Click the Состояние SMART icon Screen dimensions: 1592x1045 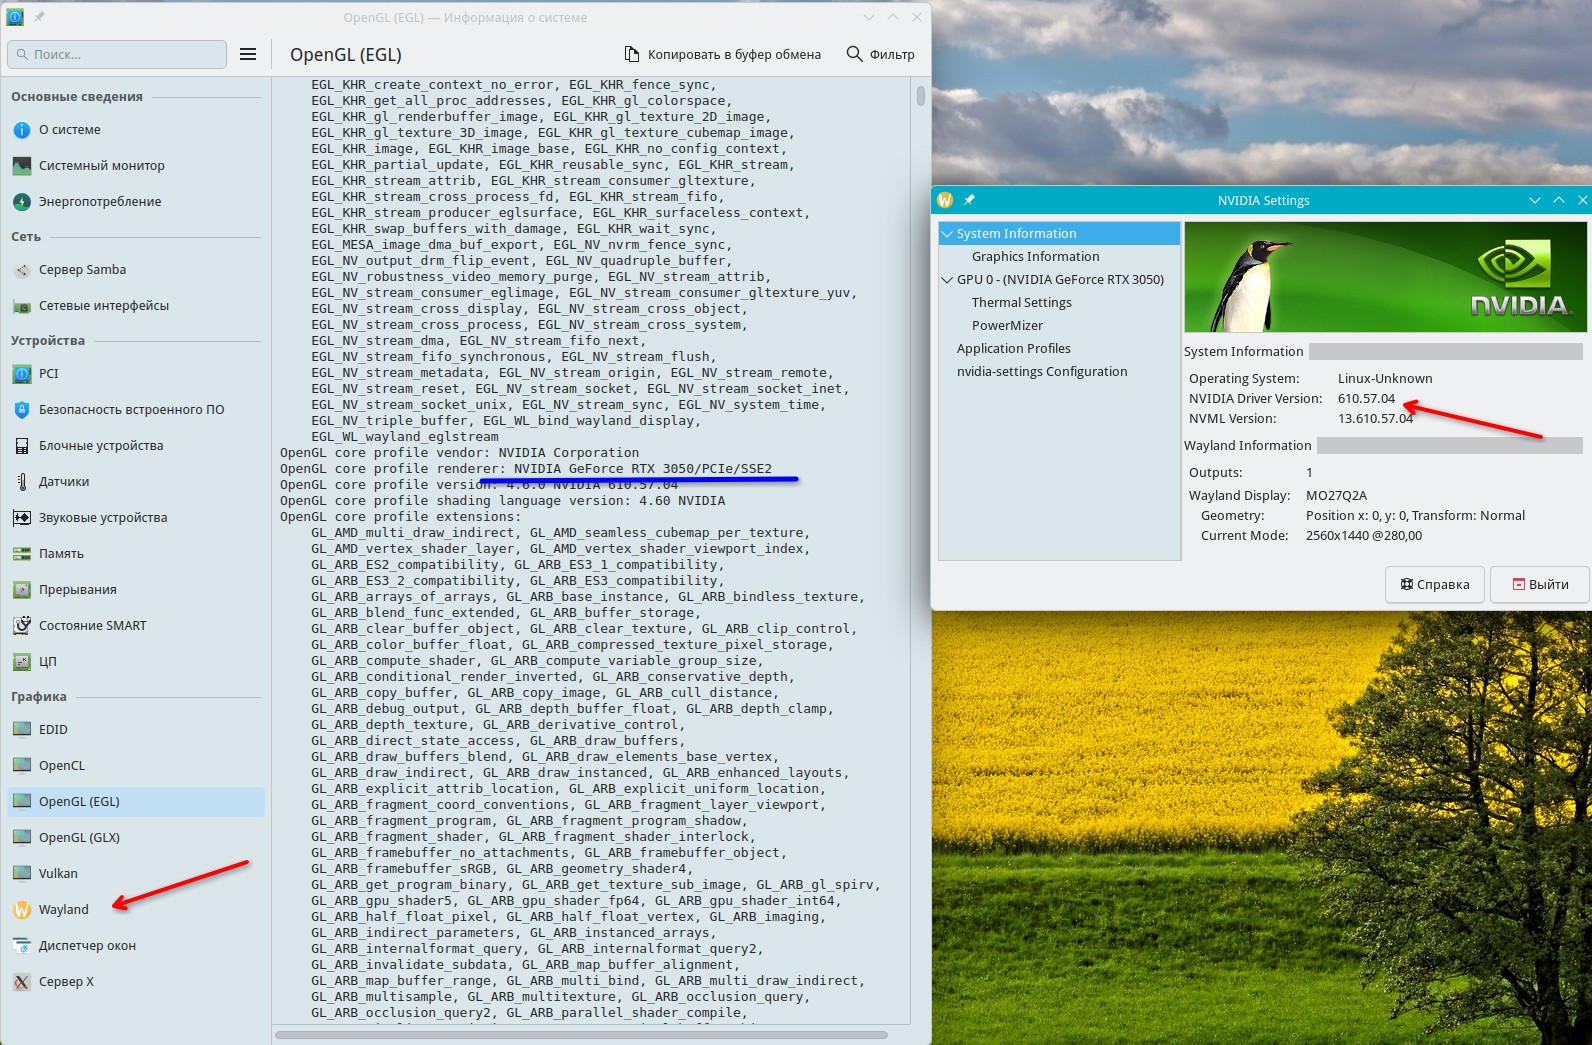tap(22, 626)
